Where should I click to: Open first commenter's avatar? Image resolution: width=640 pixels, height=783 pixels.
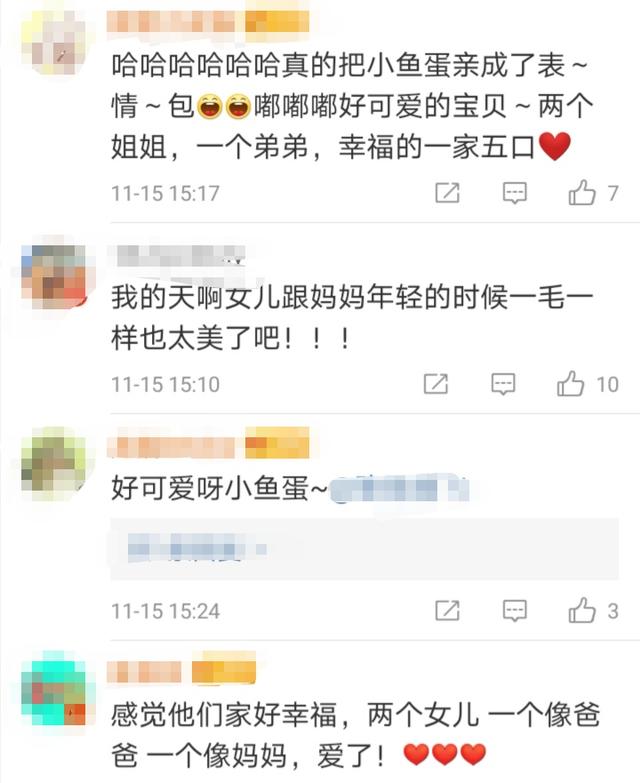point(53,42)
